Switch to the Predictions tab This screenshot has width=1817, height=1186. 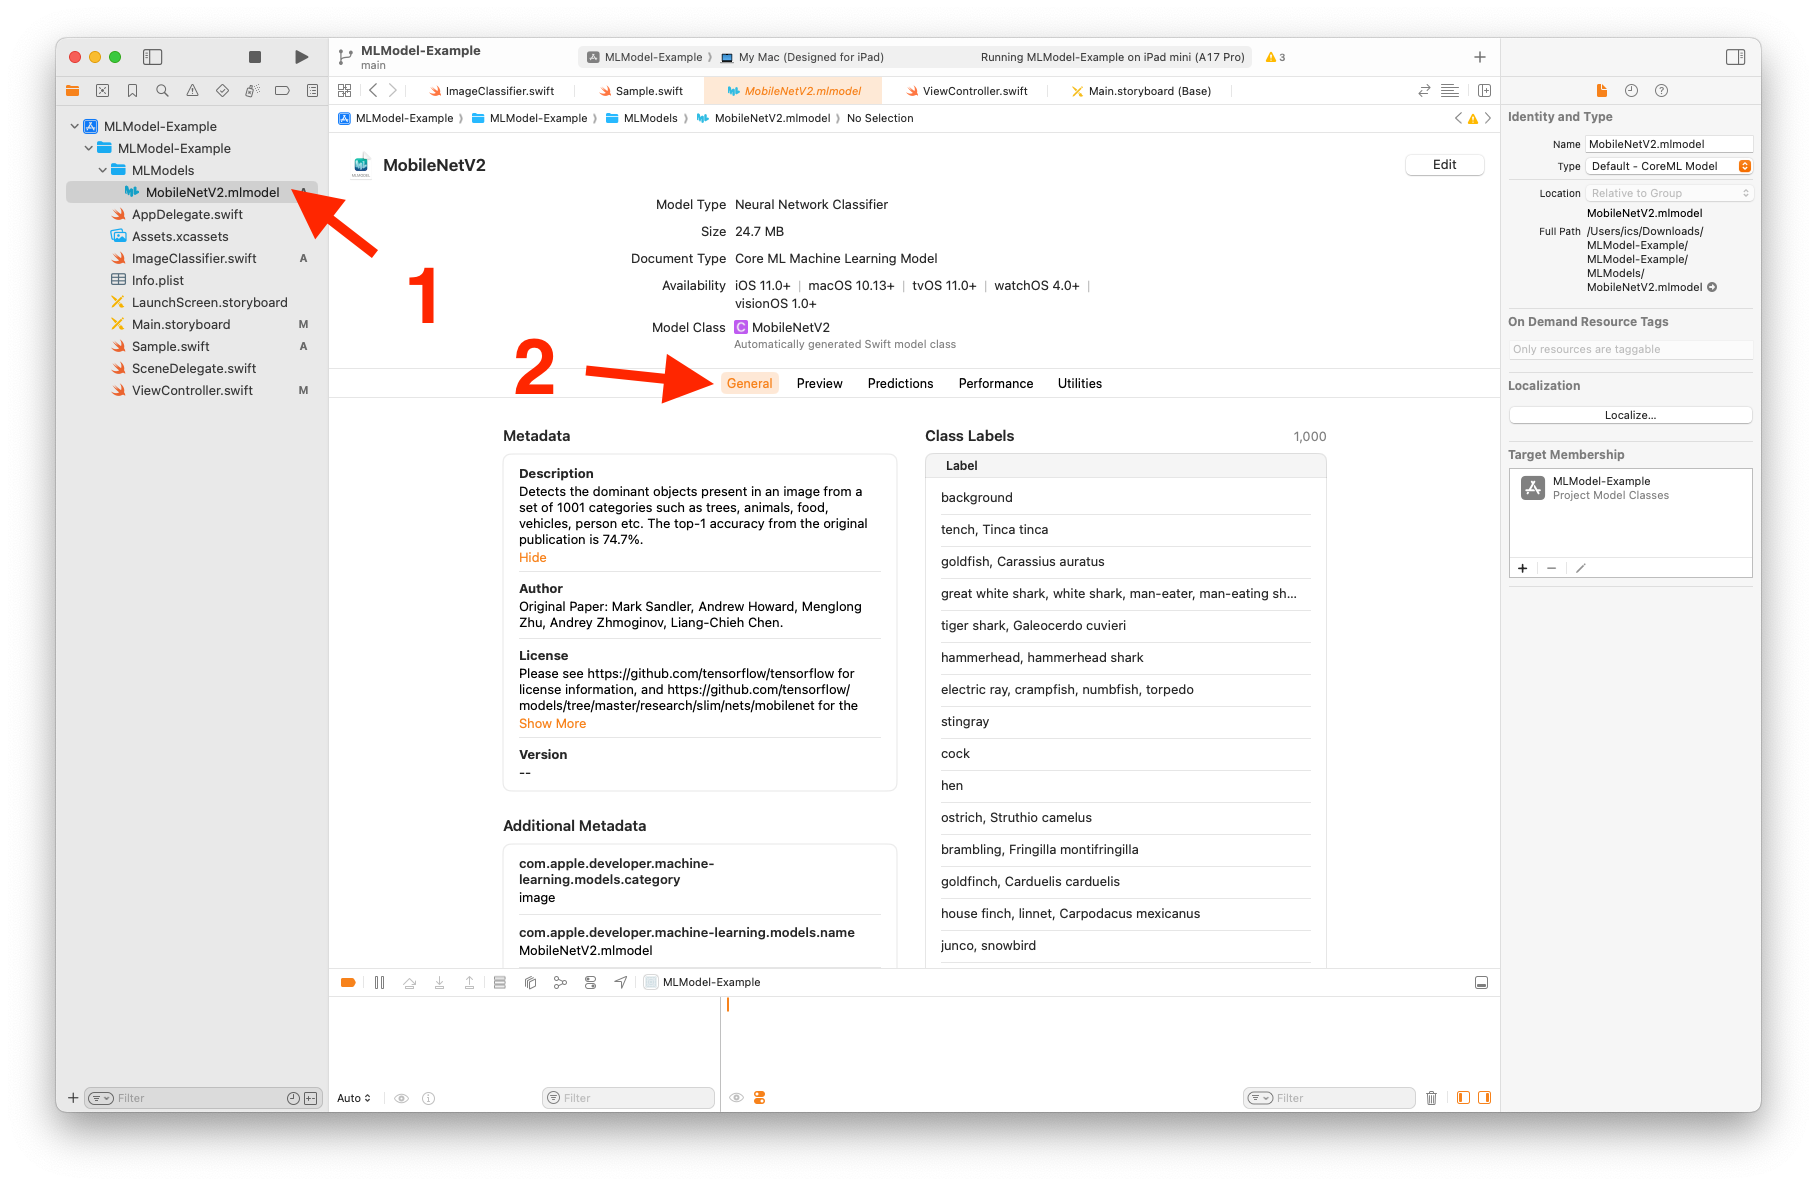click(x=900, y=384)
